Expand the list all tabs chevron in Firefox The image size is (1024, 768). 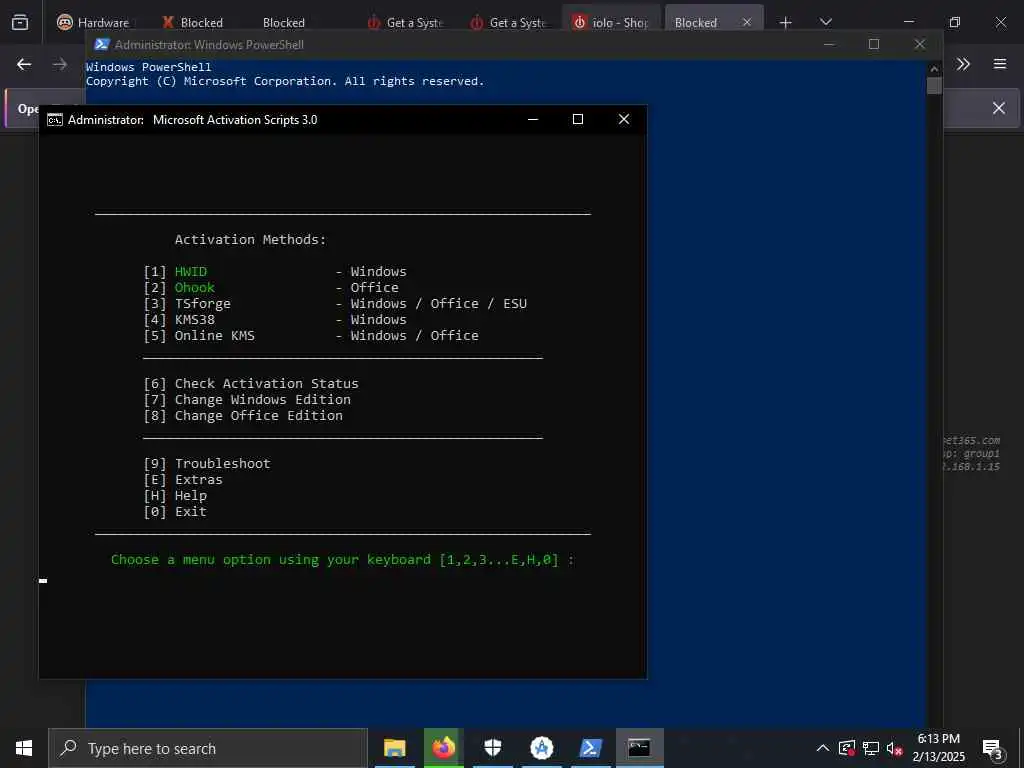[825, 22]
